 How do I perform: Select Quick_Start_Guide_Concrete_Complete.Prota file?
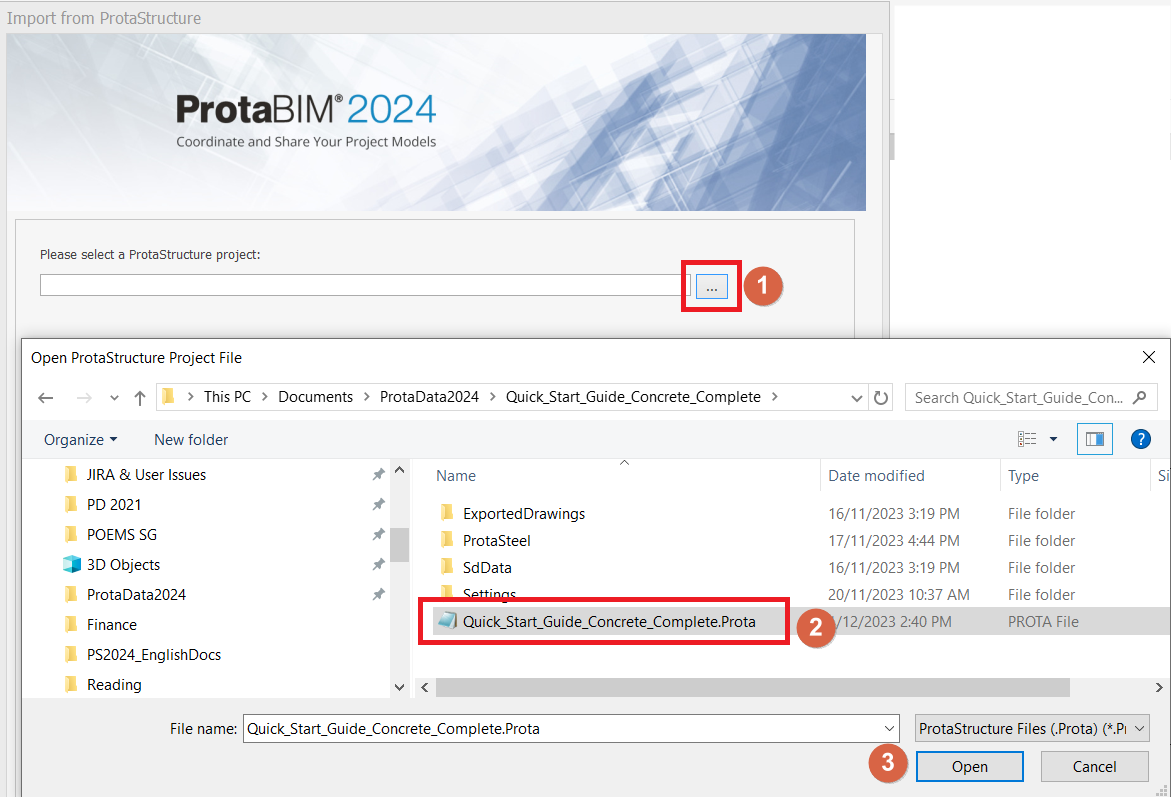click(x=608, y=621)
